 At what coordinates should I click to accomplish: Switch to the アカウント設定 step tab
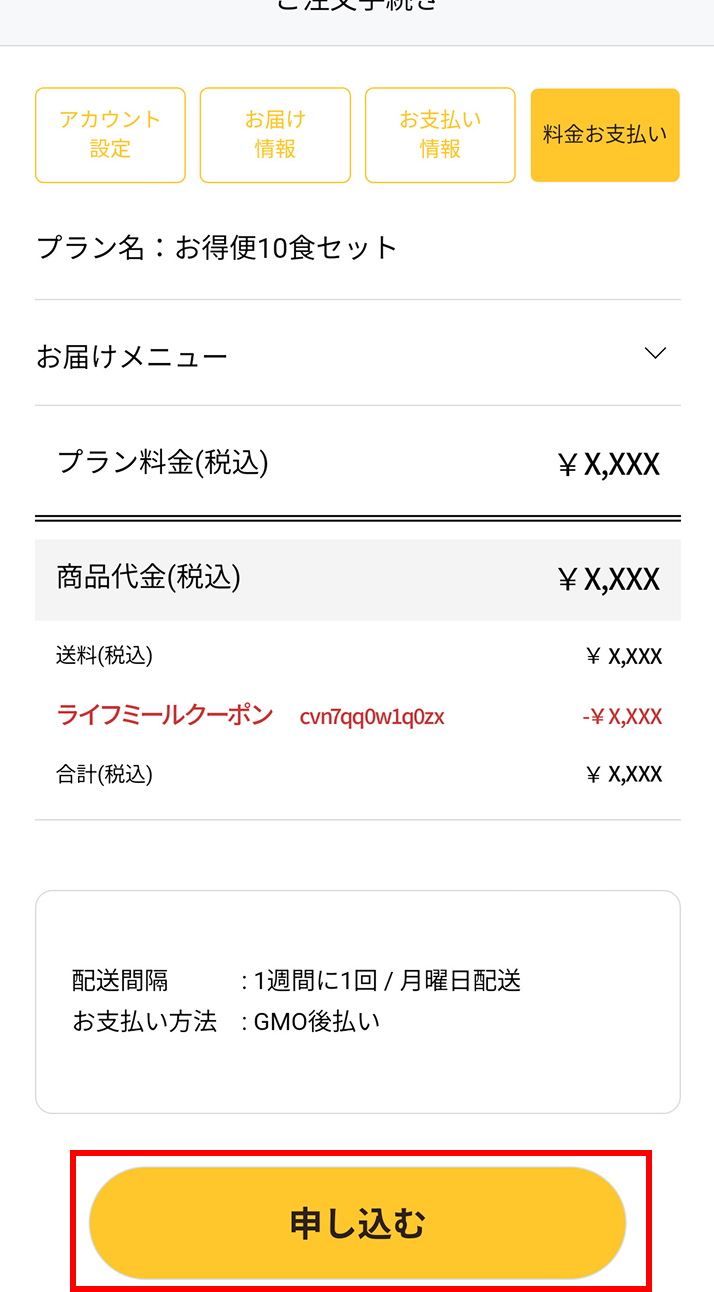[x=110, y=135]
